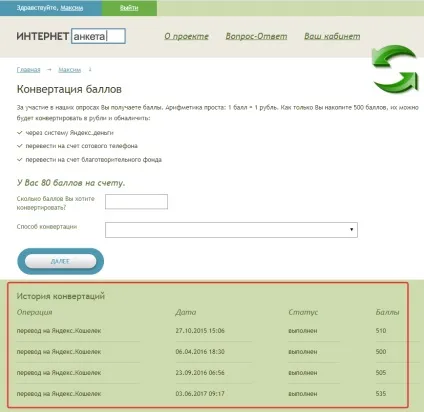Click the Дата column header
This screenshot has height=412, width=424.
pos(186,312)
